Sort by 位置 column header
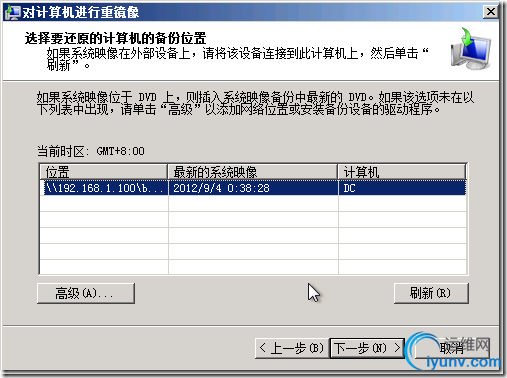Screen dimensions: 507x378 [103, 172]
